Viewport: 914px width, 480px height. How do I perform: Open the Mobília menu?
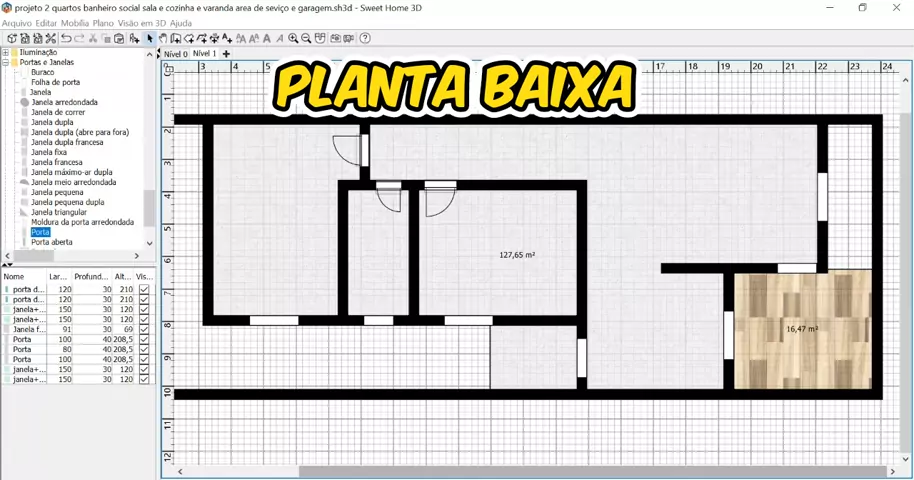(75, 22)
